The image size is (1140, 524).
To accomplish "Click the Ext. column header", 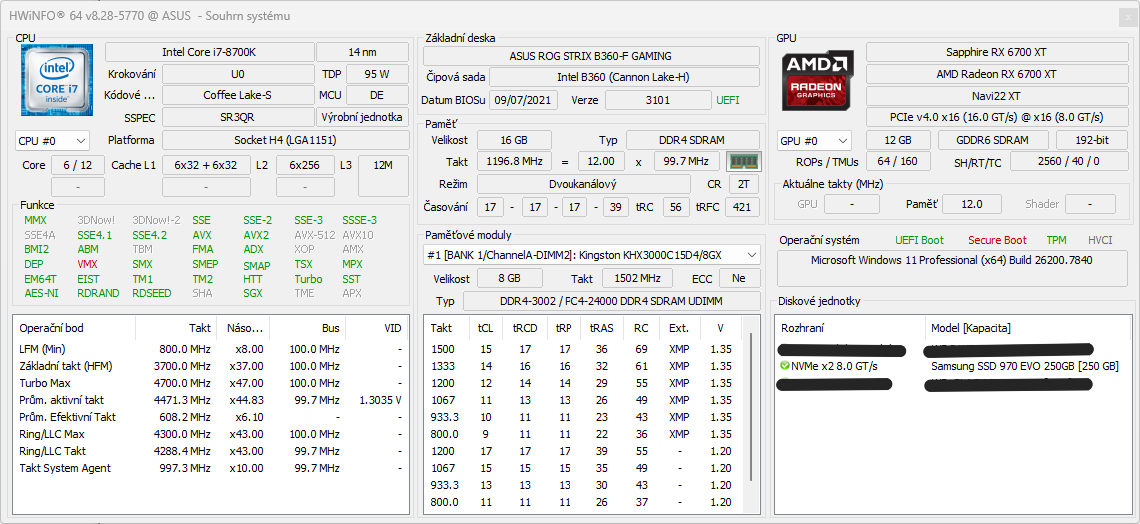I will point(678,328).
